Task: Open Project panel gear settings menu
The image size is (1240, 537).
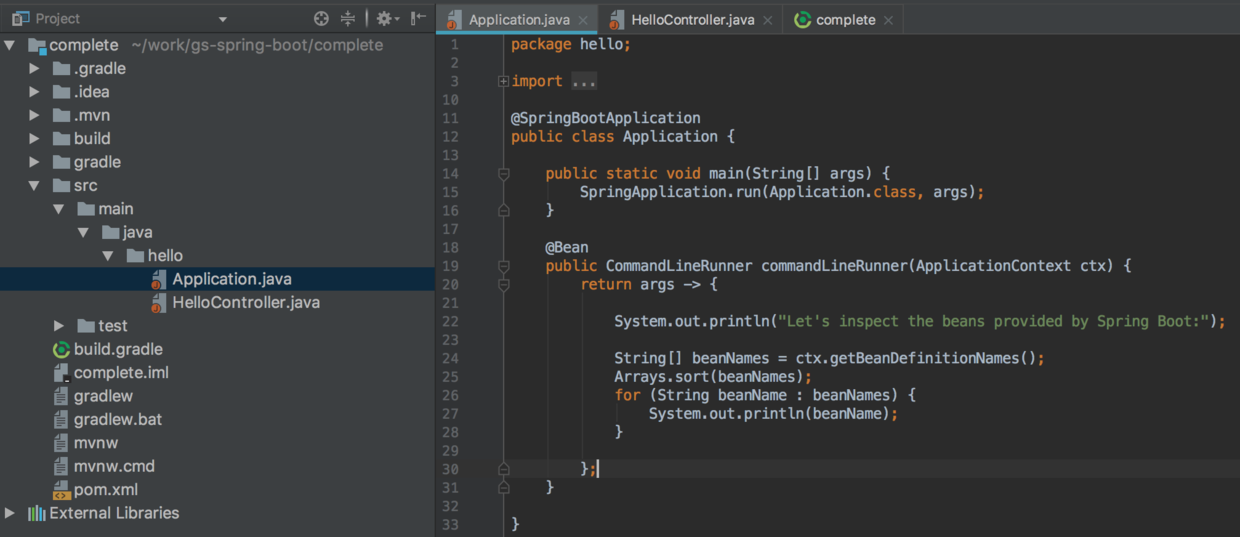Action: click(x=387, y=18)
